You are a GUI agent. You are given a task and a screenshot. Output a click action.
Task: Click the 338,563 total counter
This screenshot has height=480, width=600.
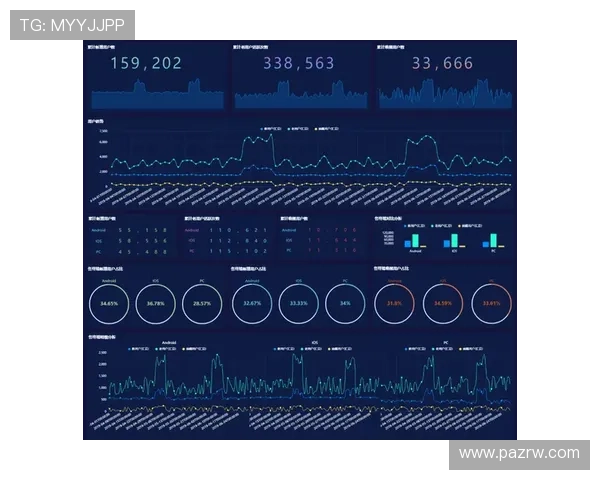pos(299,64)
